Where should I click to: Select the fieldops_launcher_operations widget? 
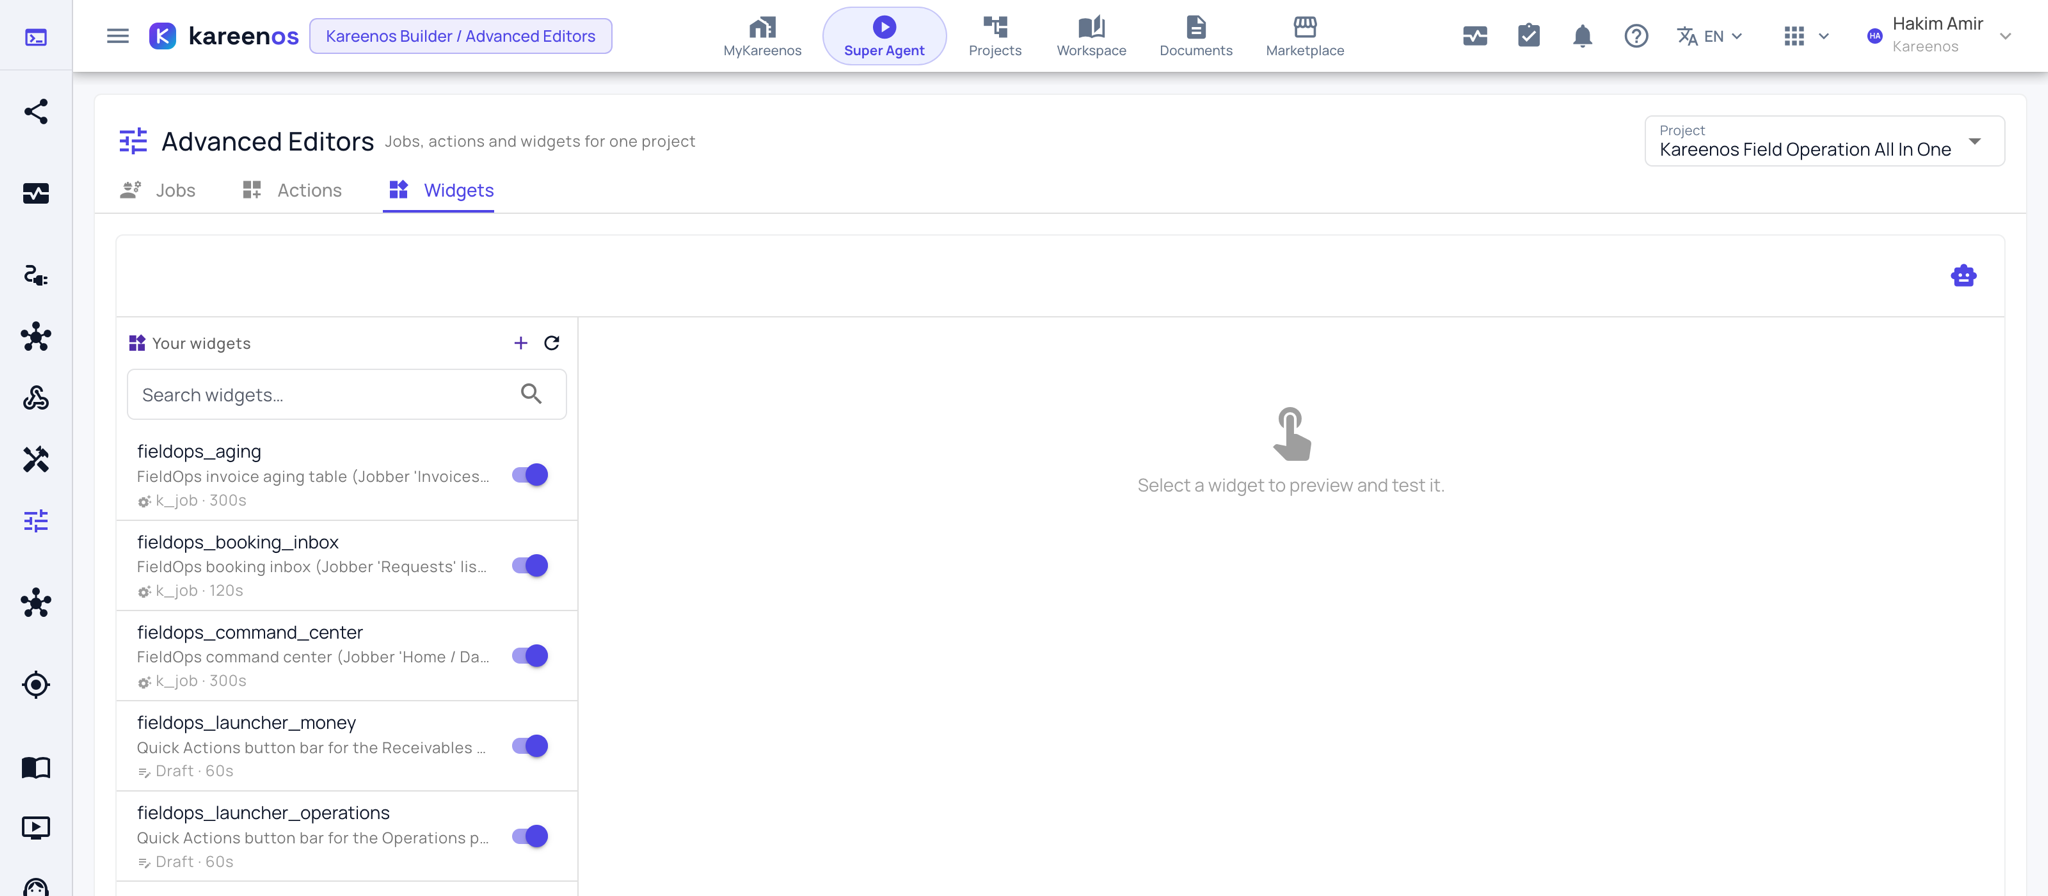click(347, 836)
